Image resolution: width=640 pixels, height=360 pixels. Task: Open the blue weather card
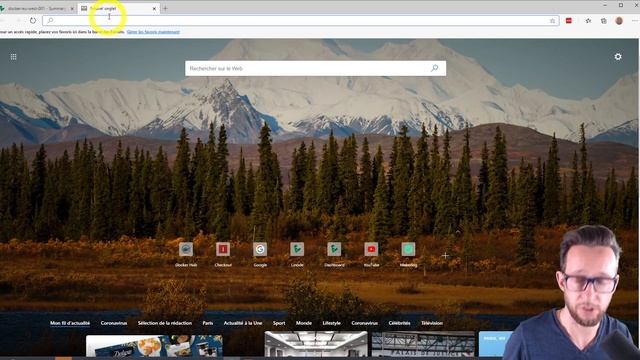coord(496,344)
